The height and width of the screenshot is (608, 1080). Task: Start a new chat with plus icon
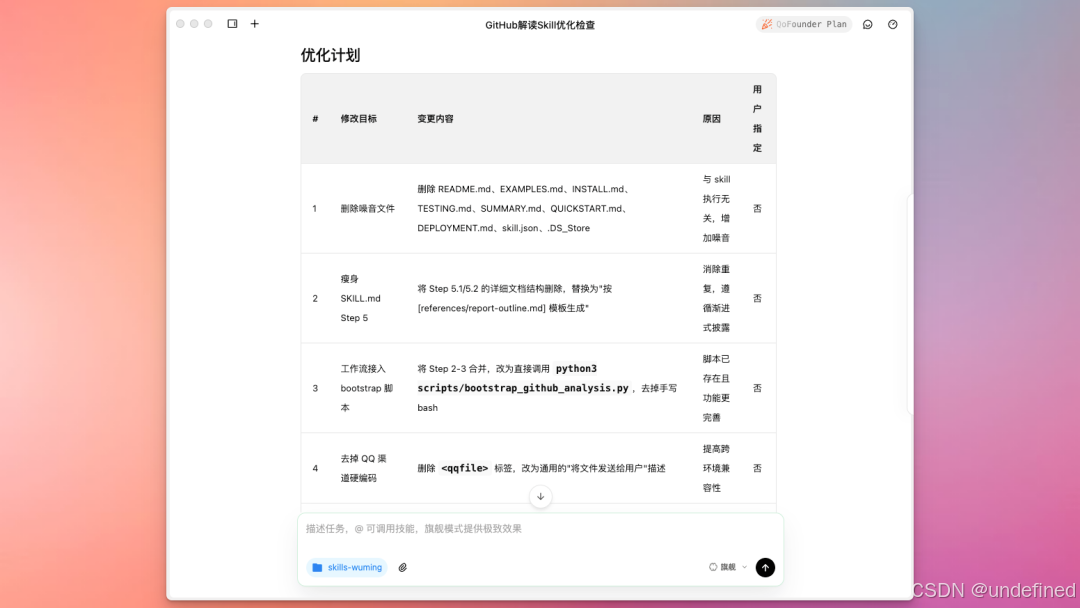pyautogui.click(x=255, y=23)
